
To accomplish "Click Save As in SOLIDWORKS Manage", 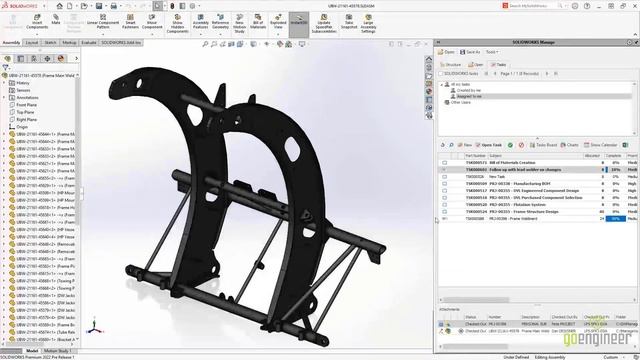I will tap(470, 52).
